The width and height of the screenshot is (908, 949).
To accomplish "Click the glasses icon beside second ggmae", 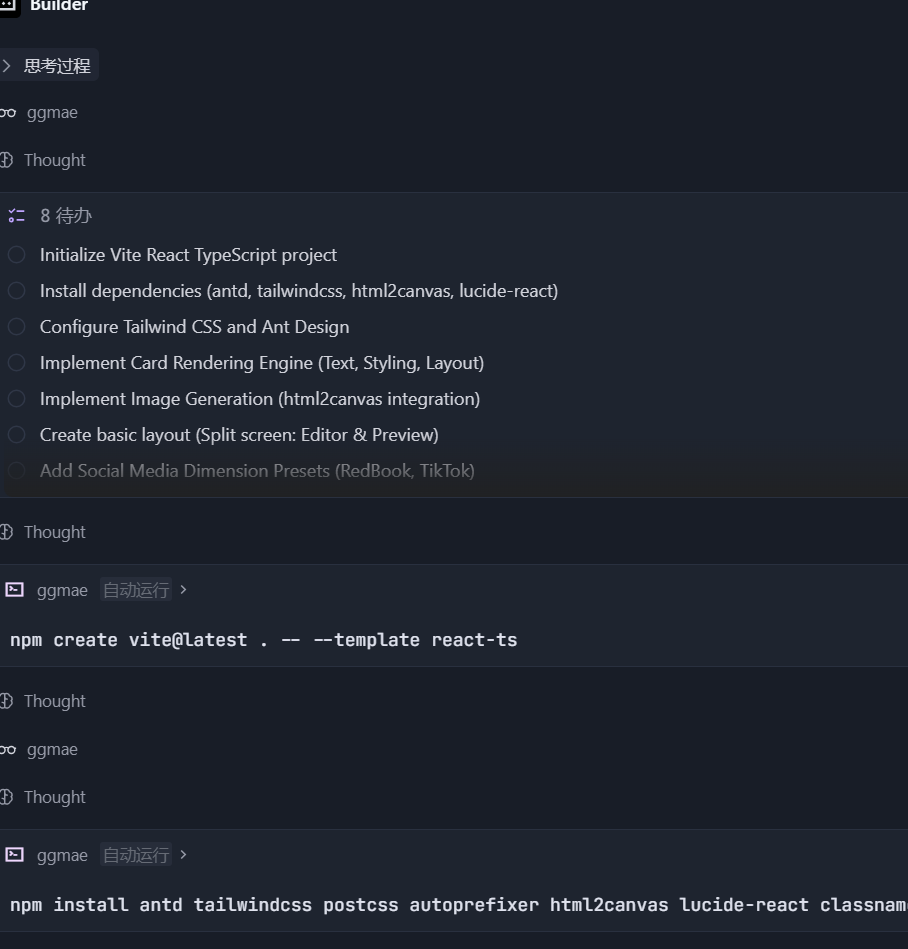I will click(x=8, y=750).
